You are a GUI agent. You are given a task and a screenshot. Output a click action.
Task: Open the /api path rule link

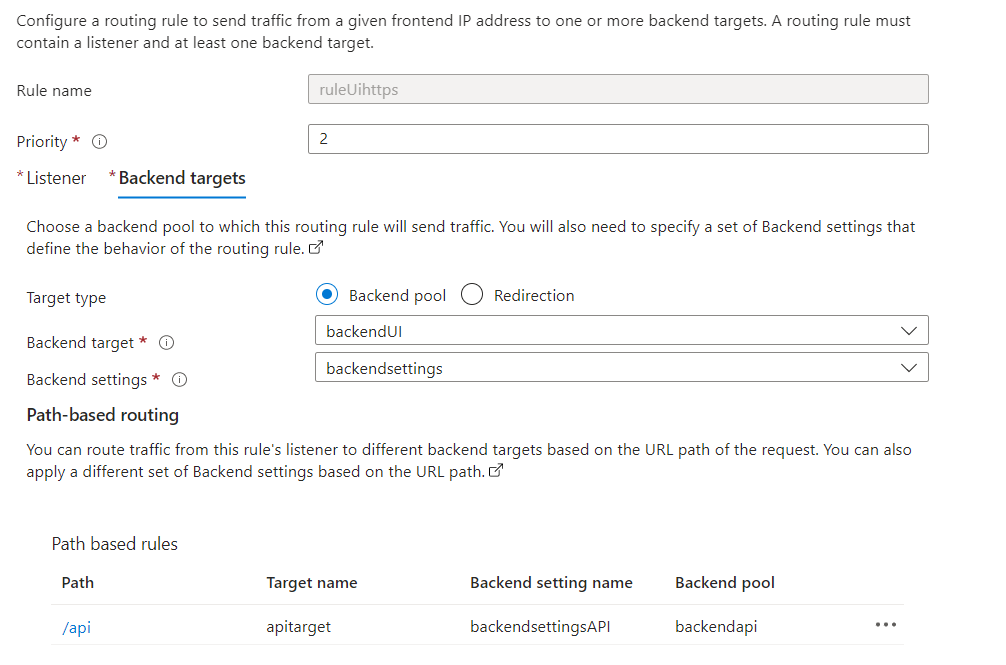[x=76, y=627]
